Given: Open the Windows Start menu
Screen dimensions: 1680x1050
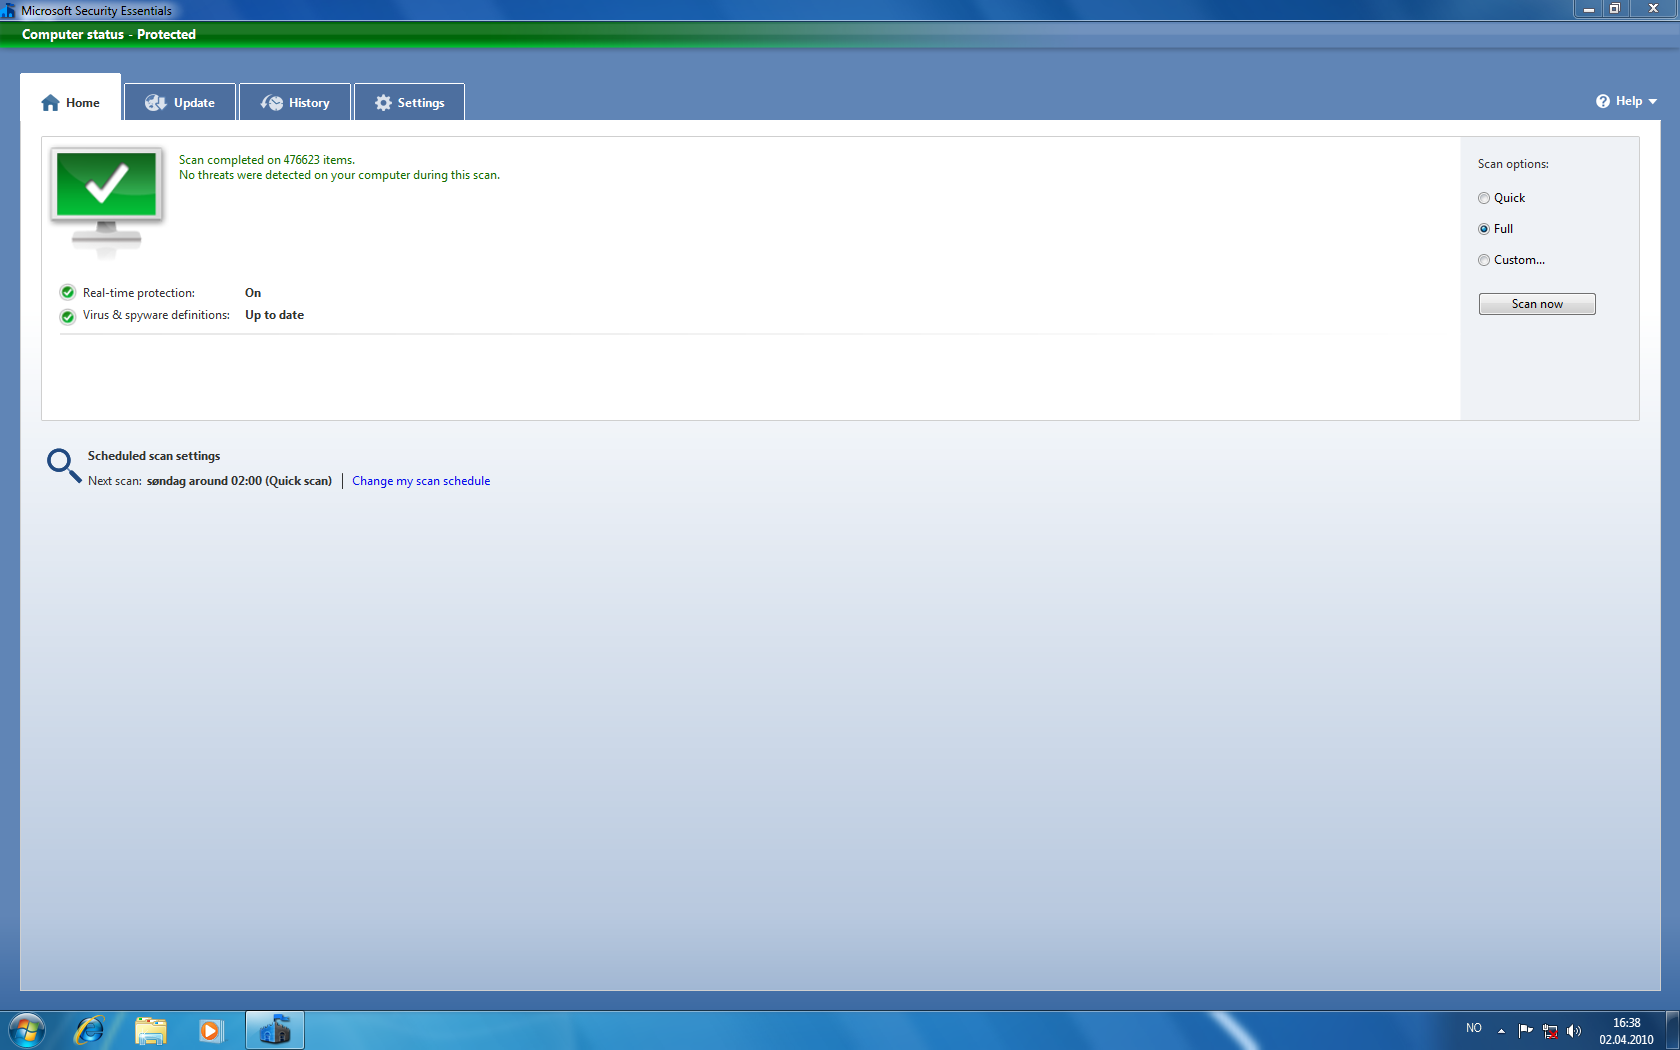Looking at the screenshot, I should [x=27, y=1030].
